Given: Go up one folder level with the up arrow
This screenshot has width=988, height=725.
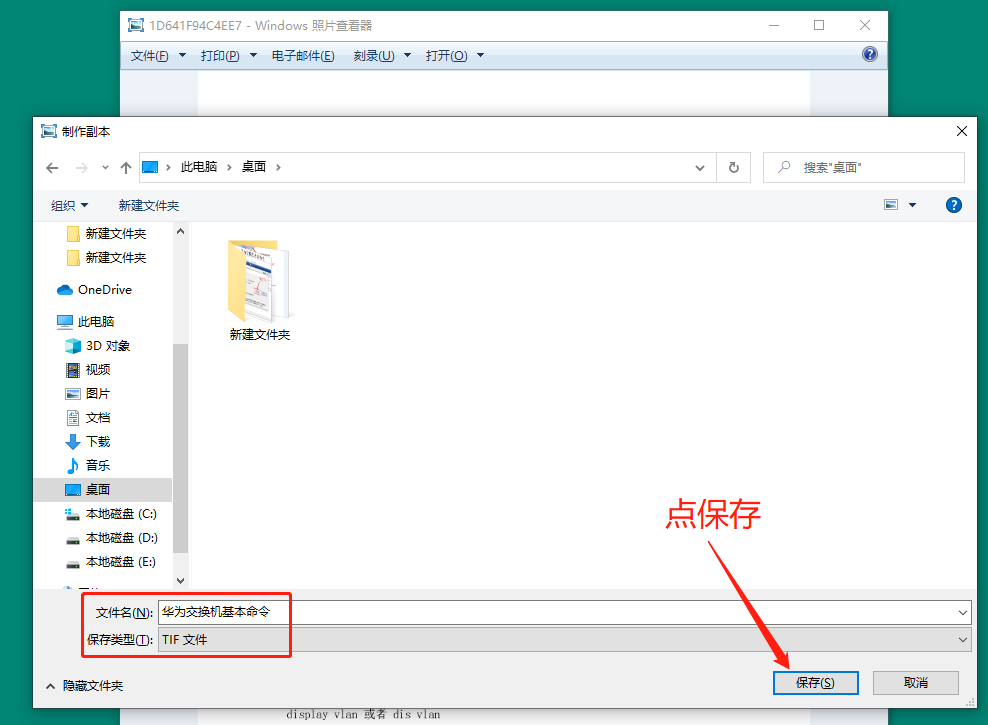Looking at the screenshot, I should [125, 167].
